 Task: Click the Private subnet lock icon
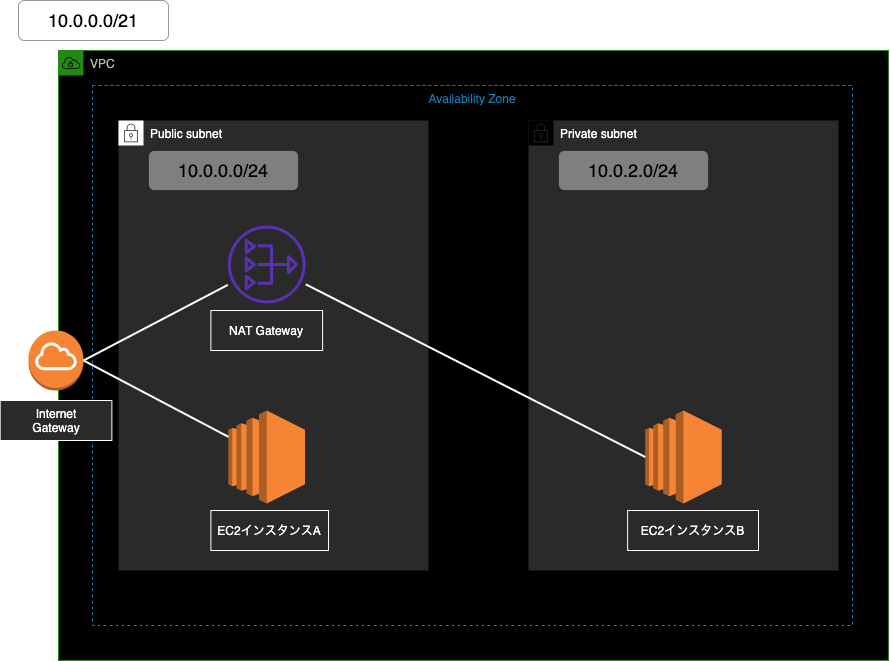pos(541,133)
